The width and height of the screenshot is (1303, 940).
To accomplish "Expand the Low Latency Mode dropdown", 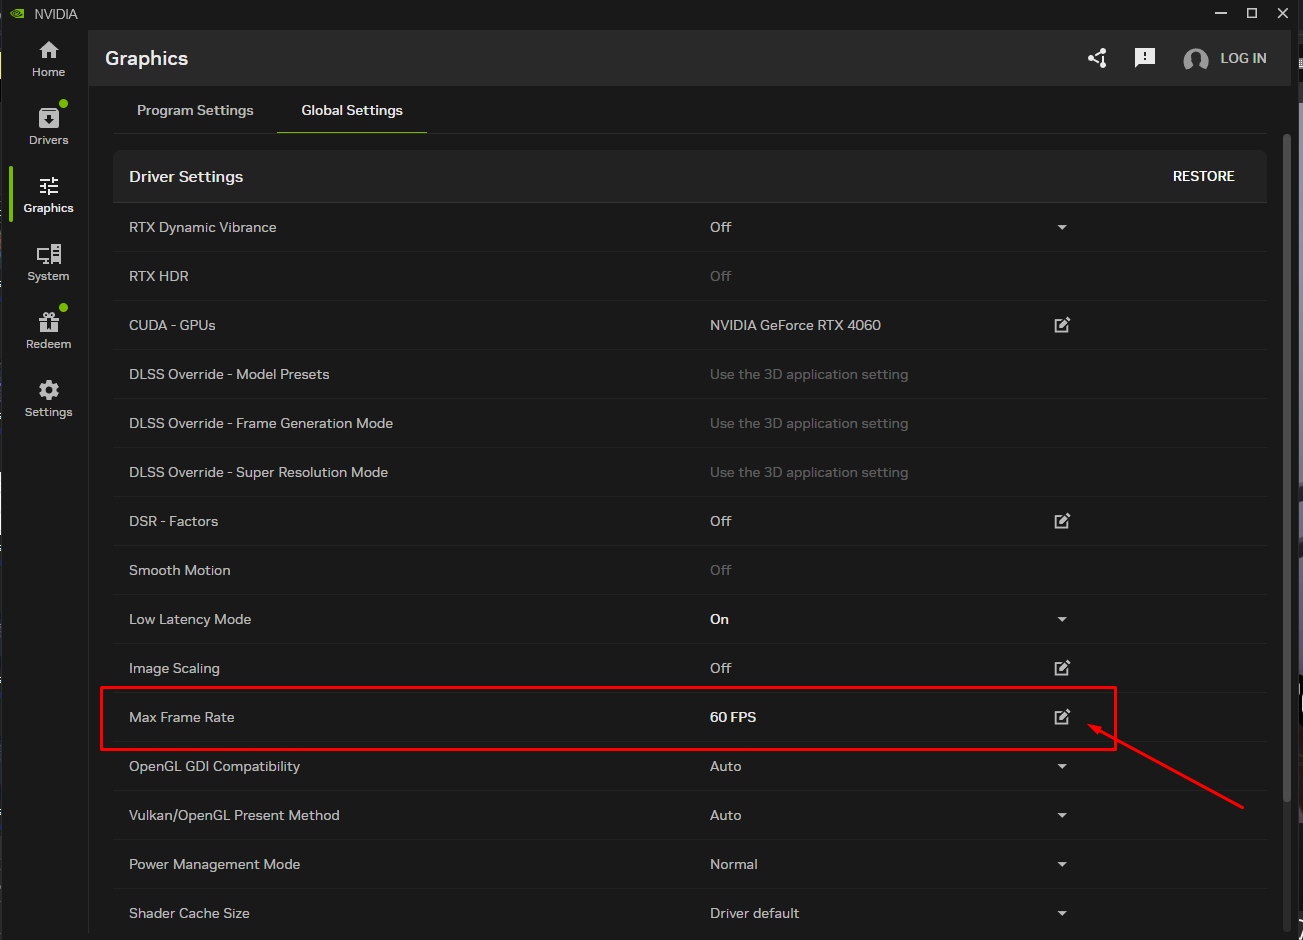I will tap(1062, 620).
